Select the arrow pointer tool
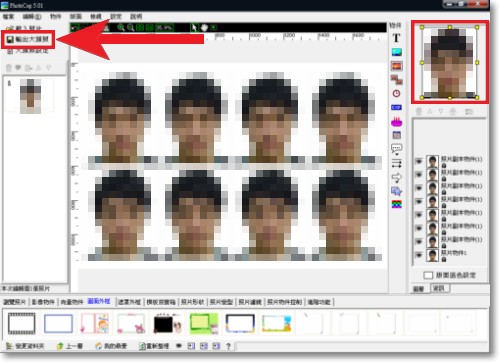Image resolution: width=499 pixels, height=362 pixels. 194,27
